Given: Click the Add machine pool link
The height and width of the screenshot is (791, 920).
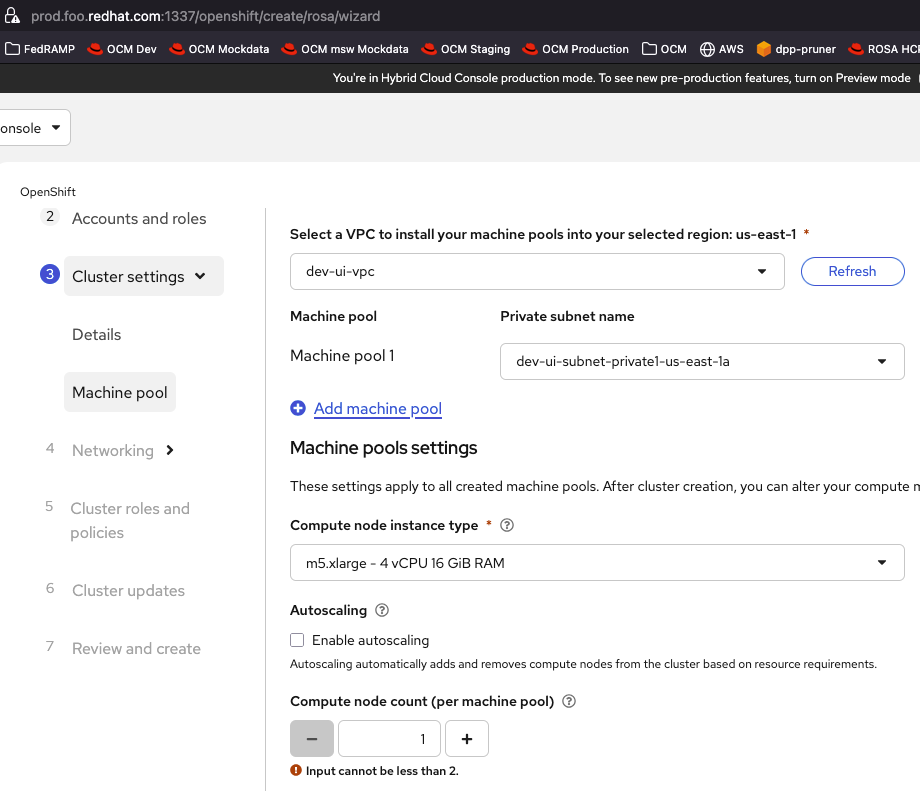Looking at the screenshot, I should click(378, 408).
